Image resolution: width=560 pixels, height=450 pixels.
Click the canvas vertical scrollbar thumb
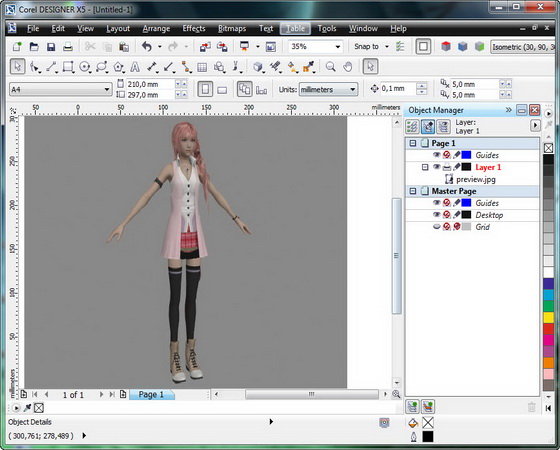pos(396,256)
